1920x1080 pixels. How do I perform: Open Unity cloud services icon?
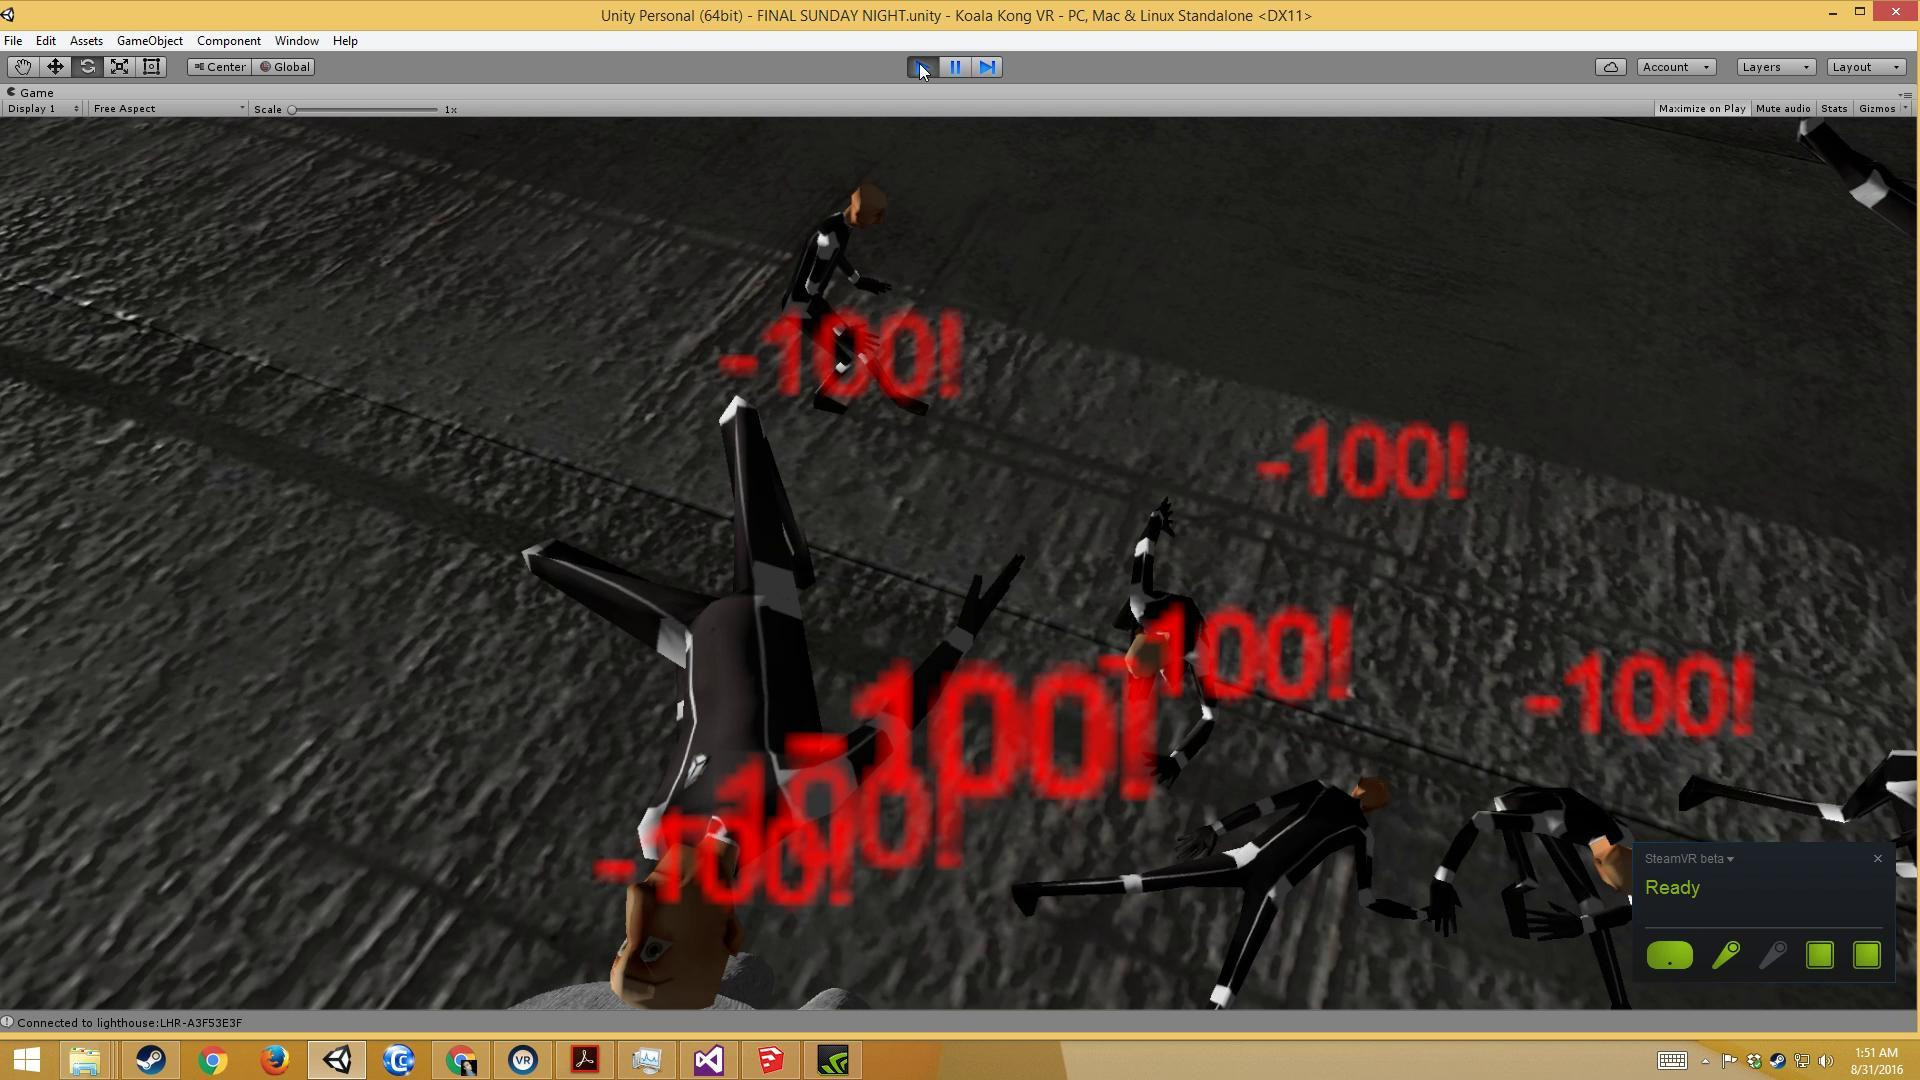pyautogui.click(x=1610, y=67)
